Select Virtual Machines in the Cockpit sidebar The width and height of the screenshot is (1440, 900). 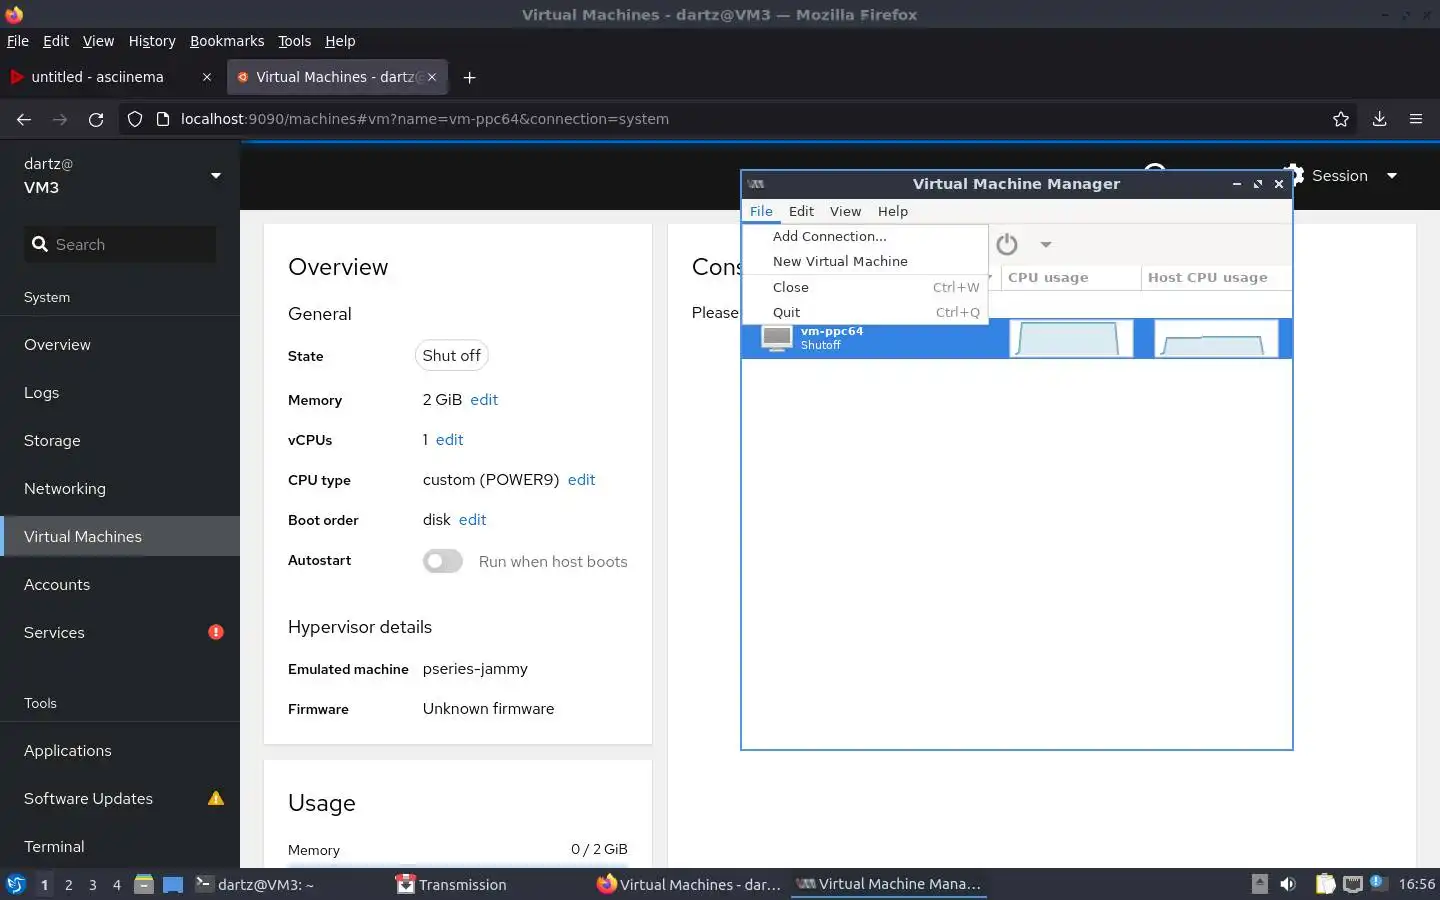pos(120,536)
